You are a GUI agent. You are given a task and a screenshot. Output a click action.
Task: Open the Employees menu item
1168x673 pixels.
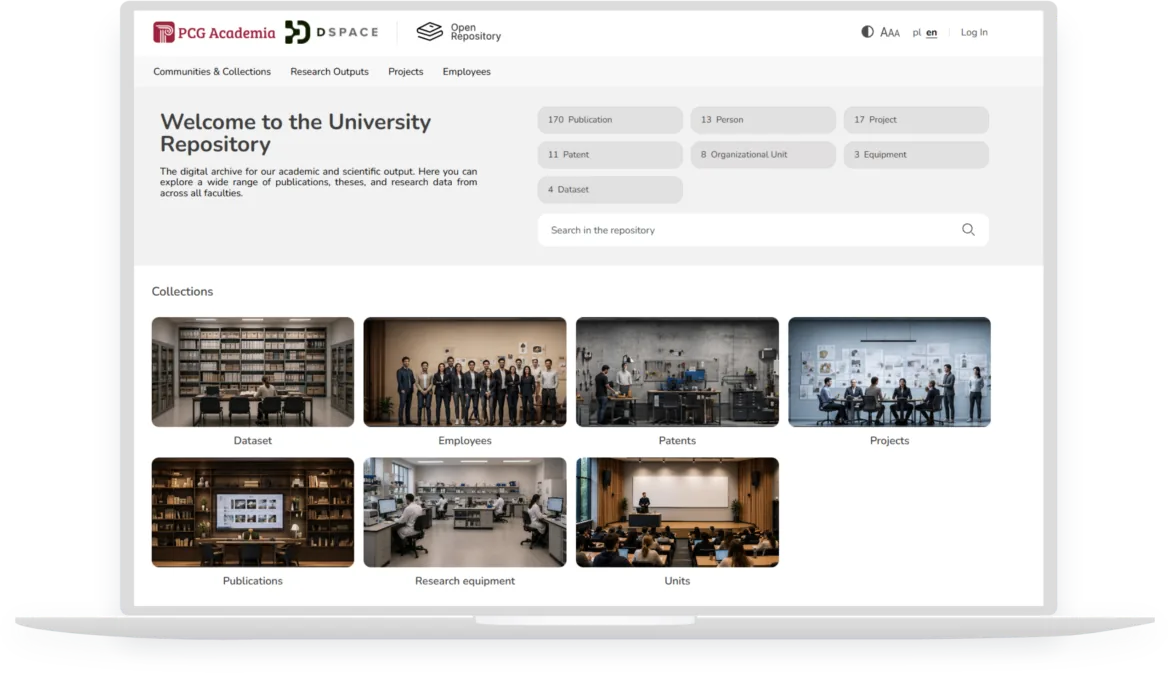(466, 72)
